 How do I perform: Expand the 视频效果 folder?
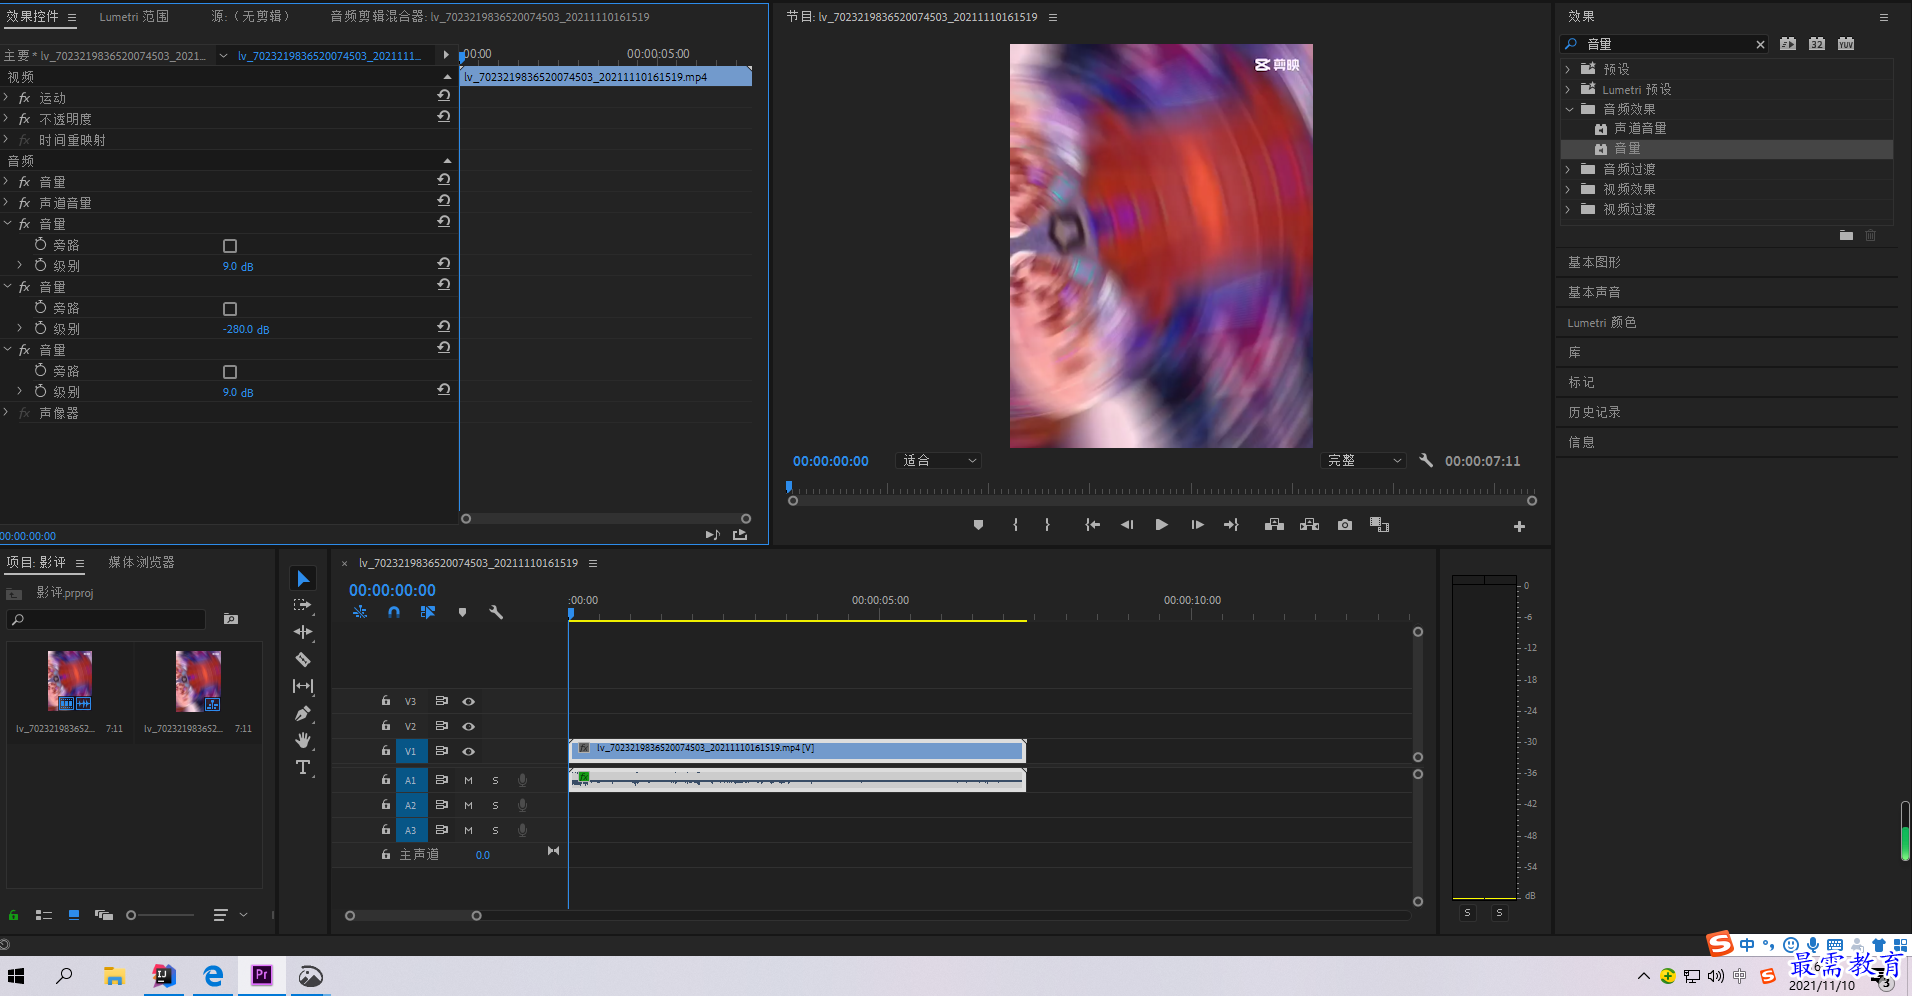[1568, 189]
